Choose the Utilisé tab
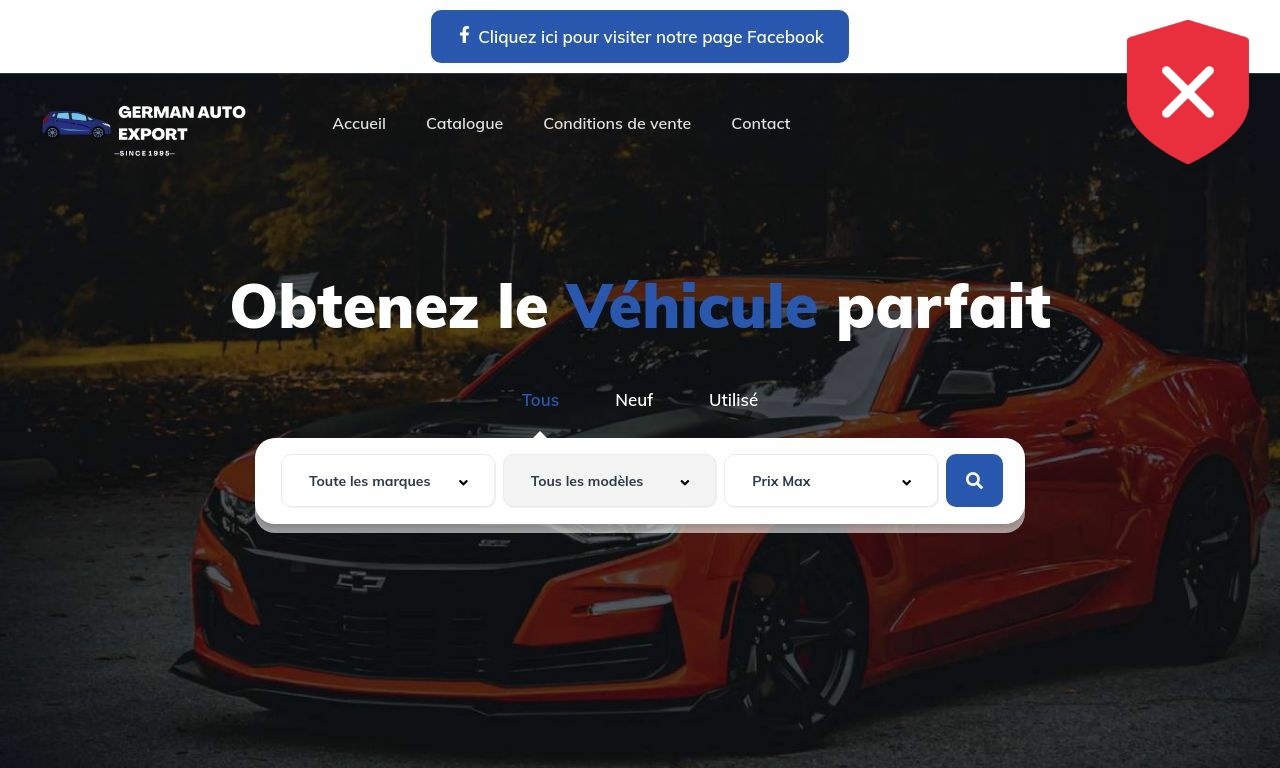Viewport: 1280px width, 768px height. point(733,400)
